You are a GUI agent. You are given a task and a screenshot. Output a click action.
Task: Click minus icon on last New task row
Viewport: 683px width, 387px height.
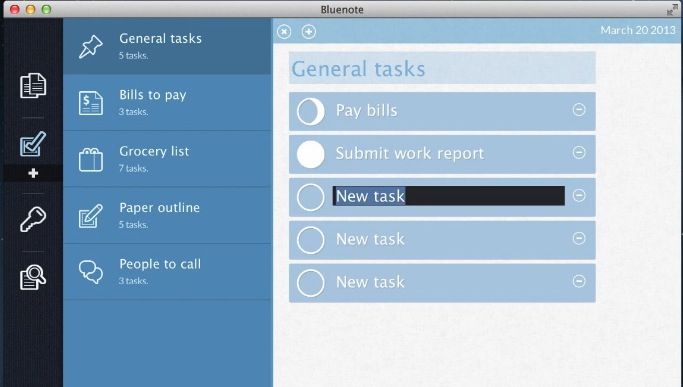579,282
